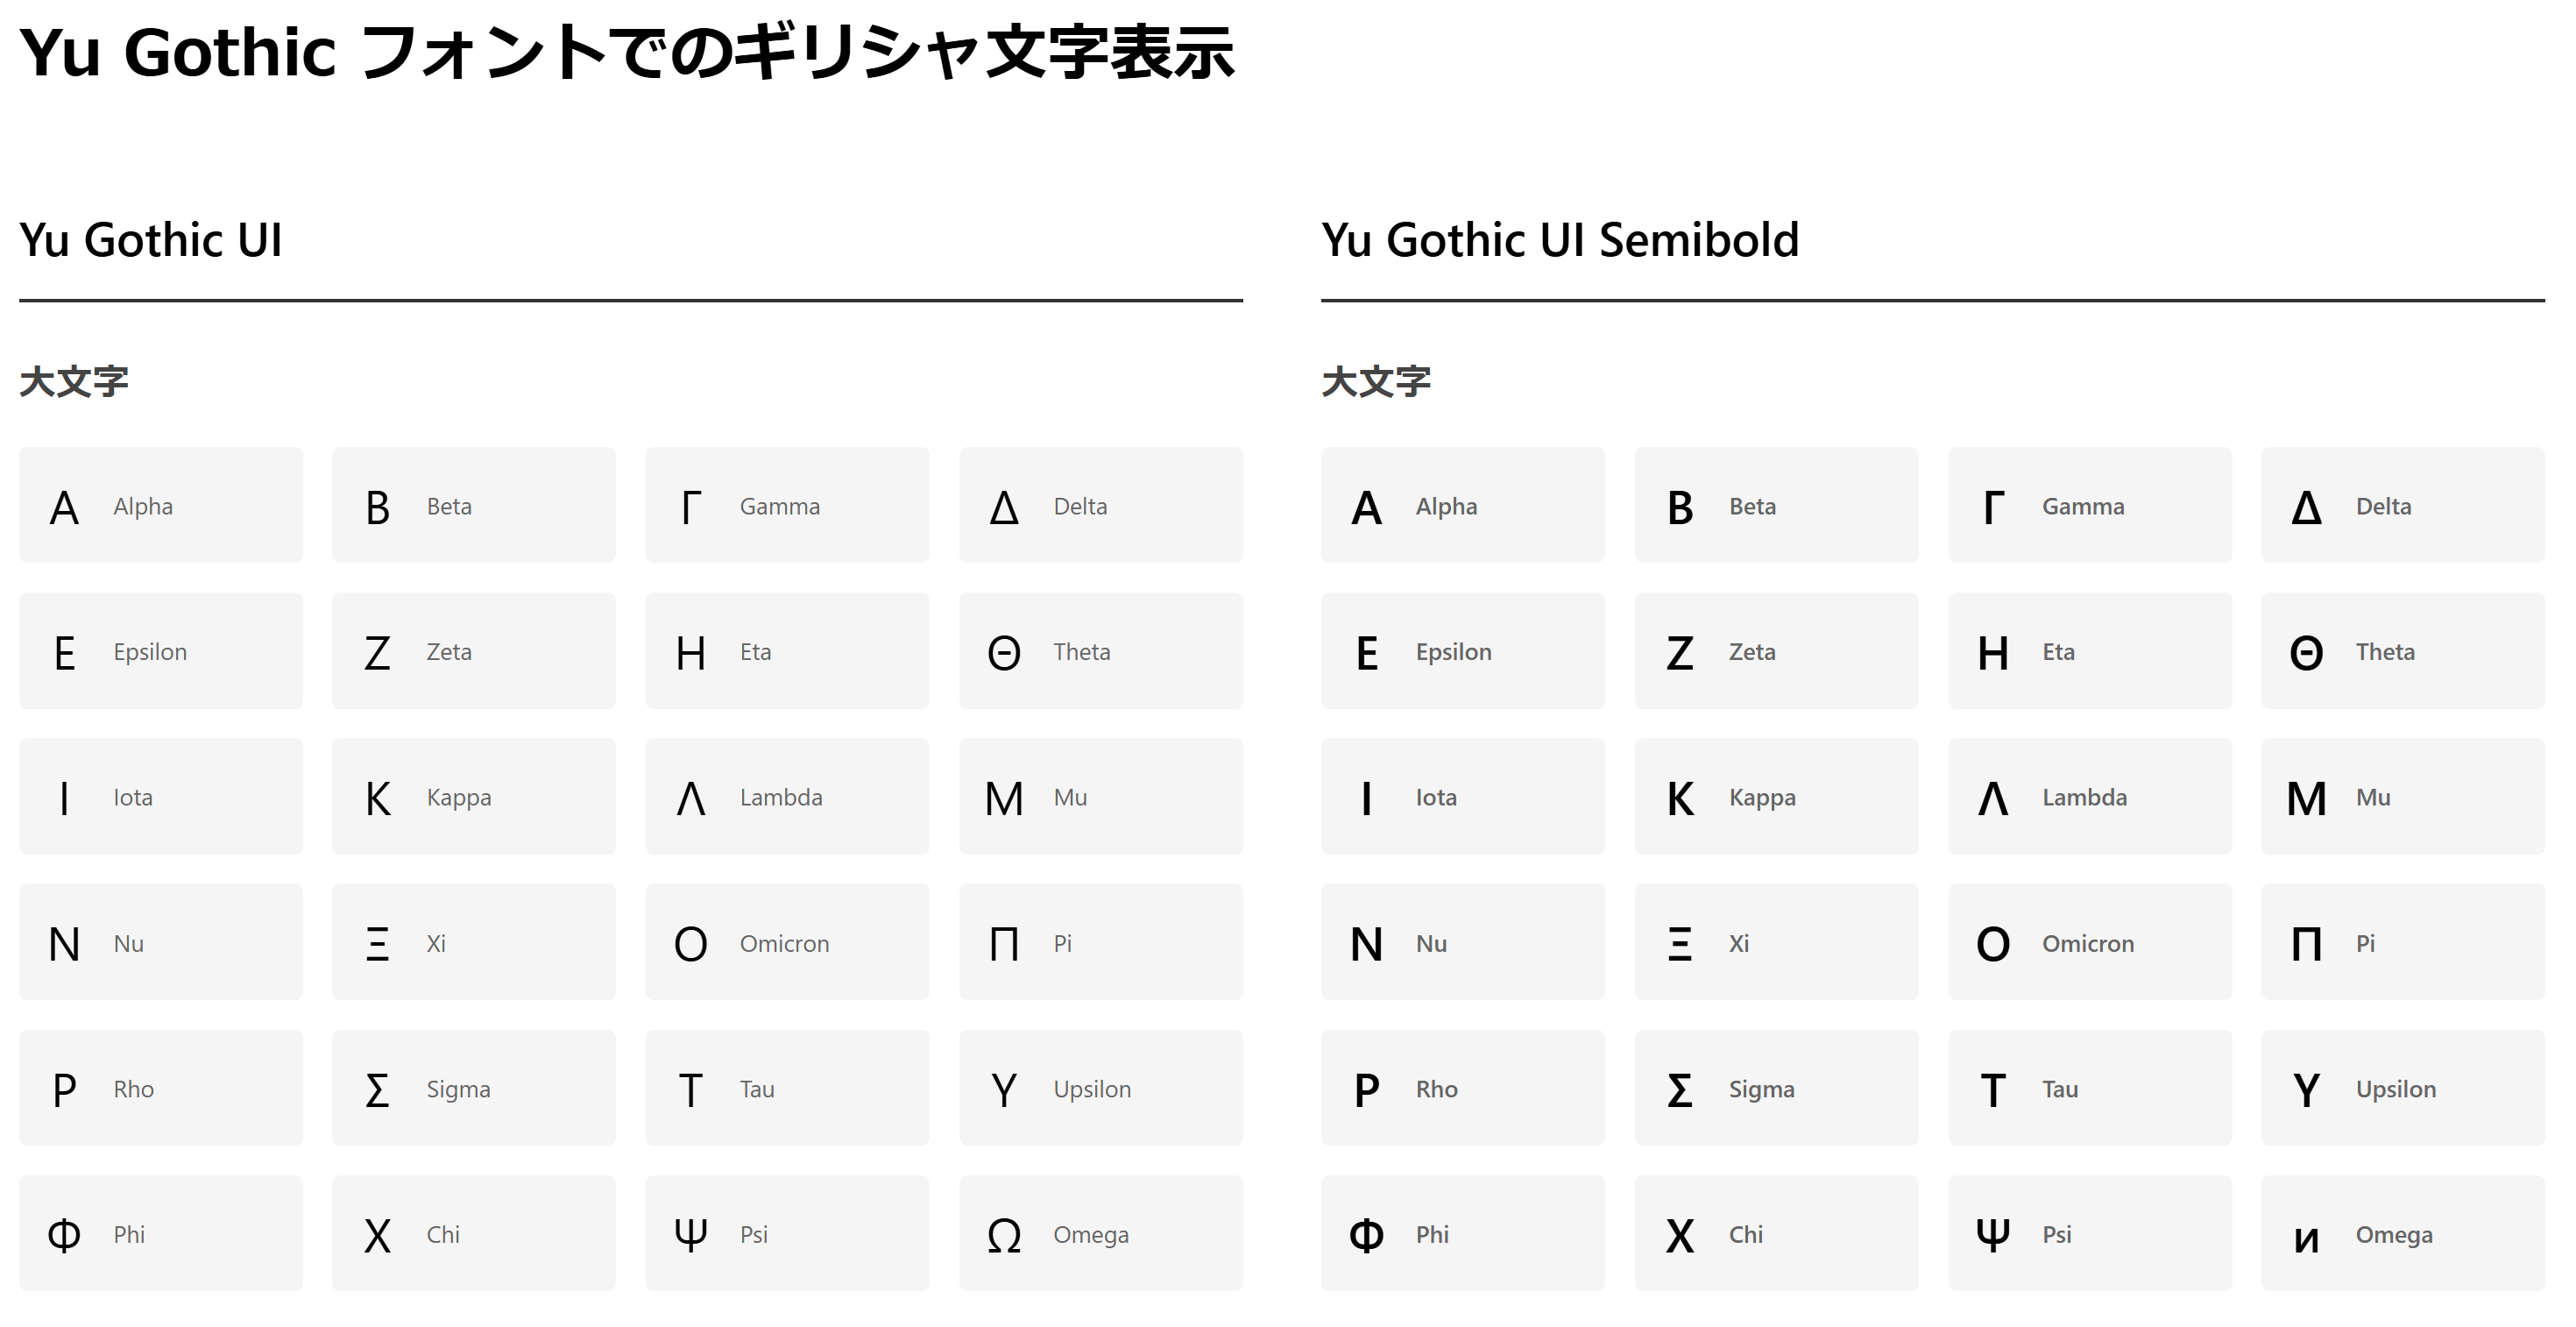Viewport: 2576px width, 1327px height.
Task: Select the Omicron card in Semibold section
Action: [2089, 942]
